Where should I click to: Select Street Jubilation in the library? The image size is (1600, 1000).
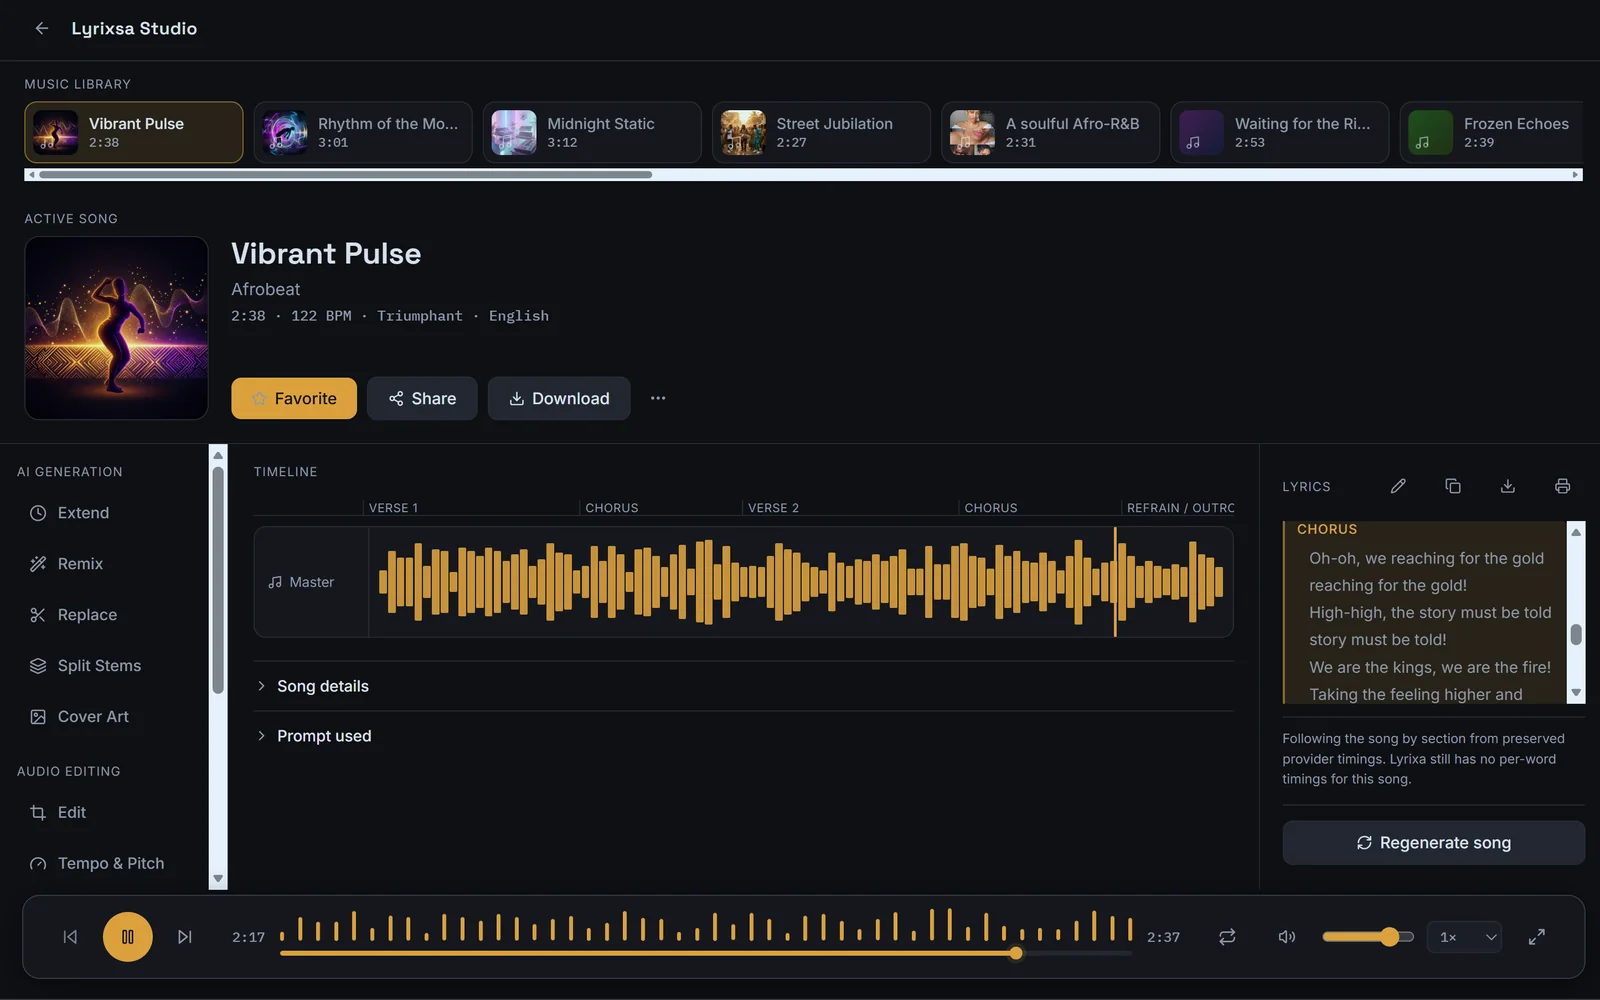821,132
